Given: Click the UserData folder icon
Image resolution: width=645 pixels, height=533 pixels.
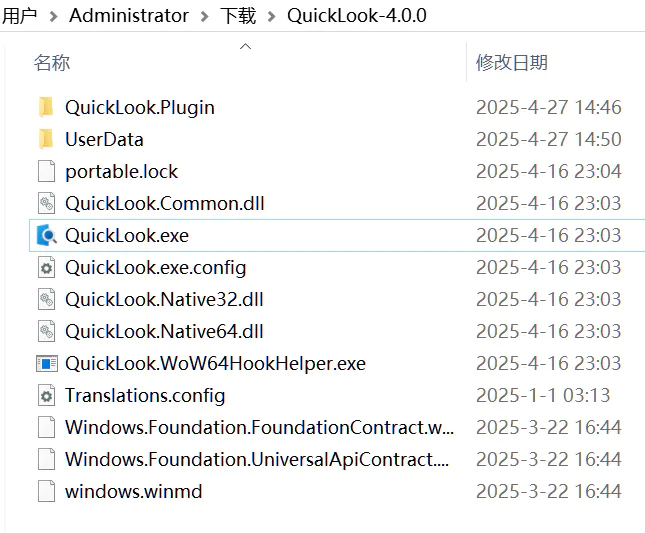Looking at the screenshot, I should pyautogui.click(x=46, y=139).
